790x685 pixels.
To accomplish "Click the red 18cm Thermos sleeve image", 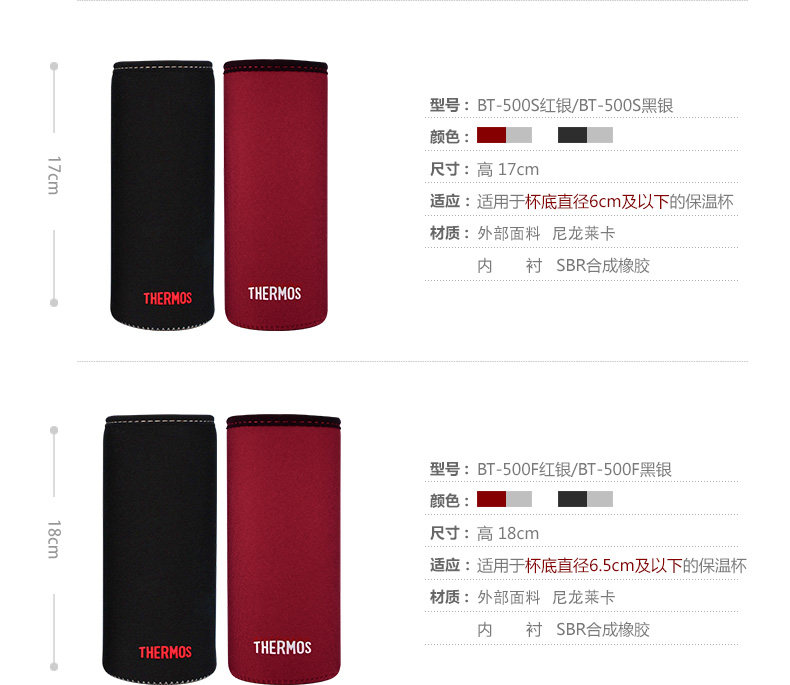I will pyautogui.click(x=284, y=550).
